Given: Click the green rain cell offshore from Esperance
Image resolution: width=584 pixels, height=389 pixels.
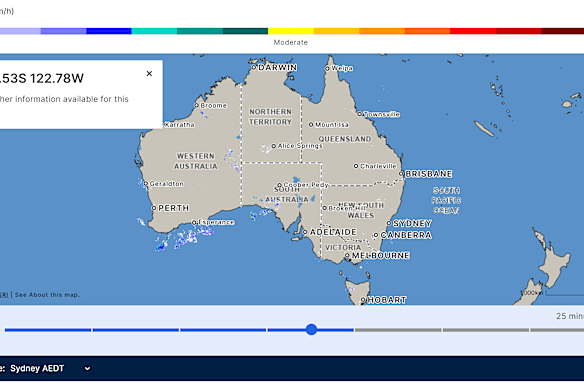Looking at the screenshot, I should (x=161, y=246).
